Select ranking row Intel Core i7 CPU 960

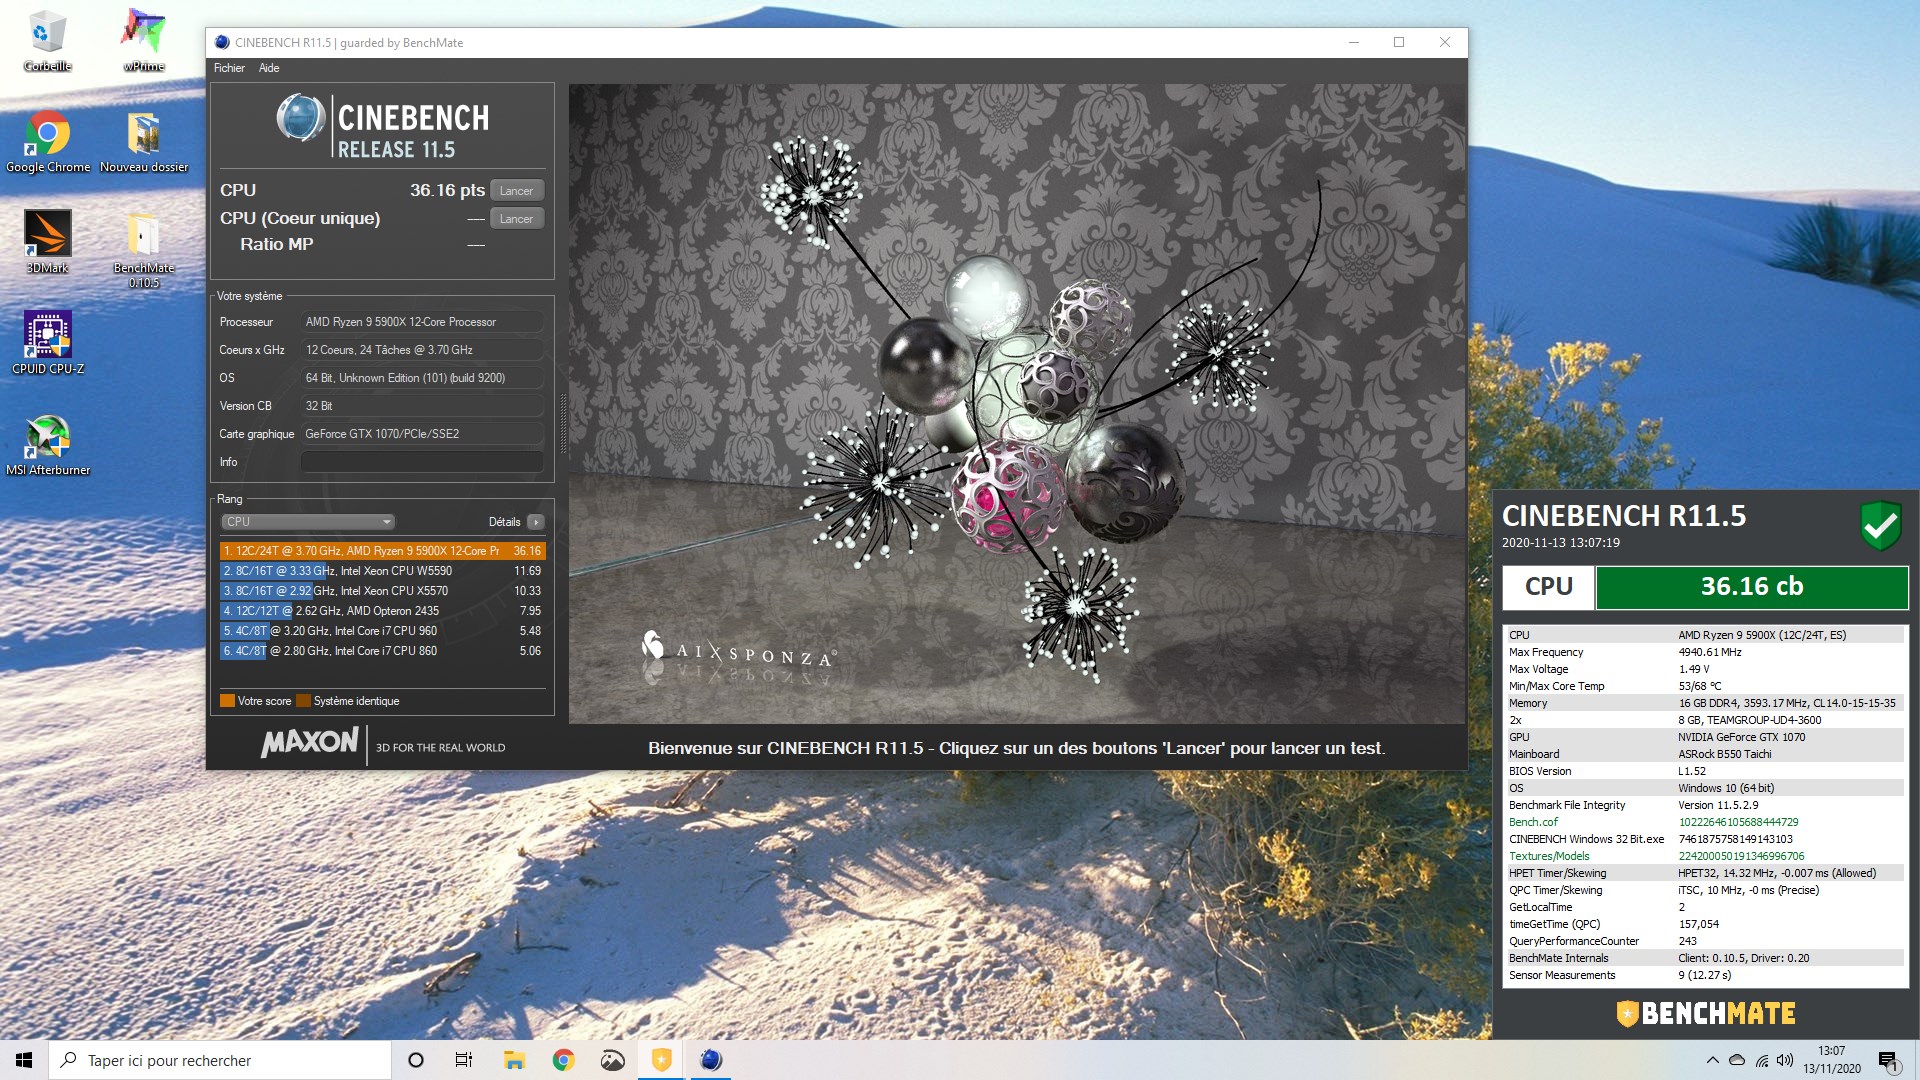point(382,631)
